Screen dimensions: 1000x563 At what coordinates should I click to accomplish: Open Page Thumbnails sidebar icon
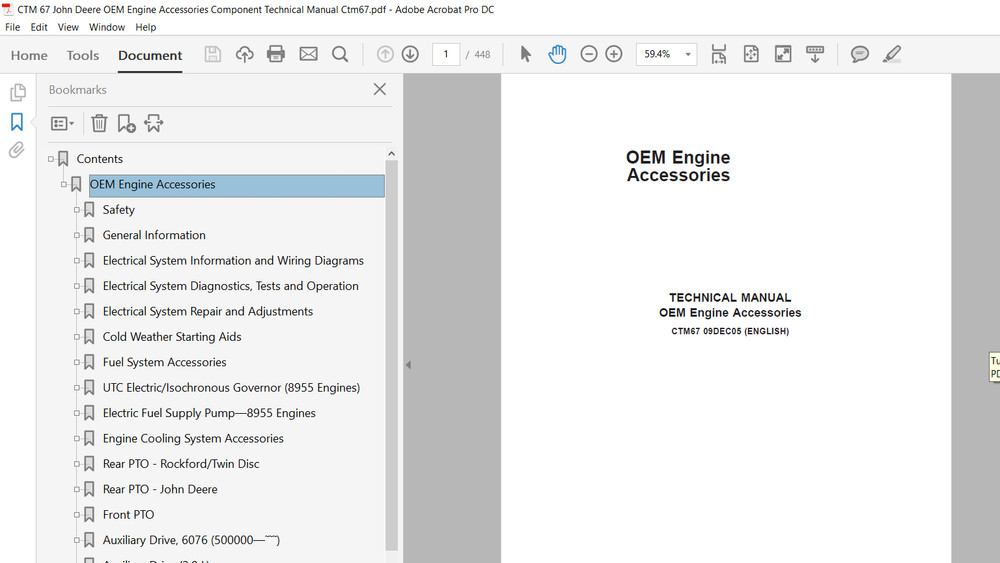pyautogui.click(x=17, y=92)
